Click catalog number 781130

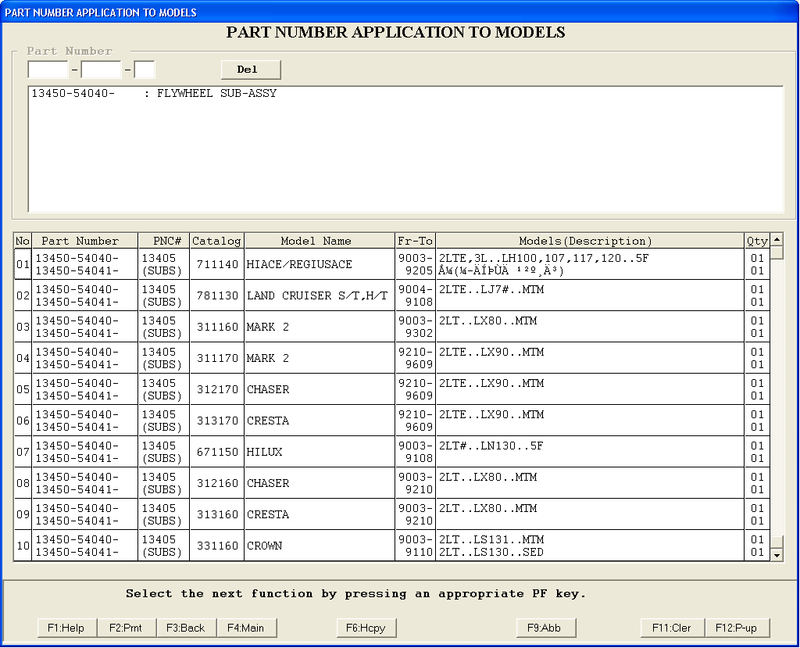pos(217,295)
